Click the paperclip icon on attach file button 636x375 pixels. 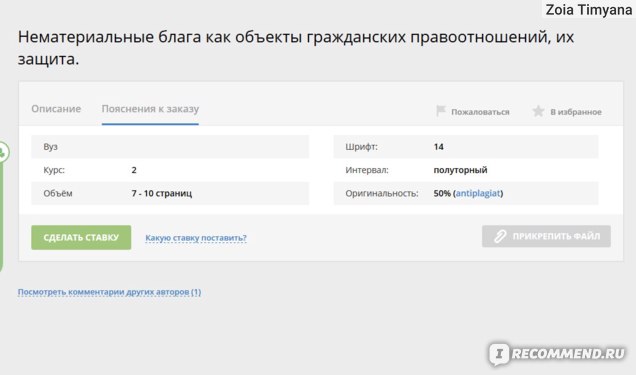tap(500, 236)
